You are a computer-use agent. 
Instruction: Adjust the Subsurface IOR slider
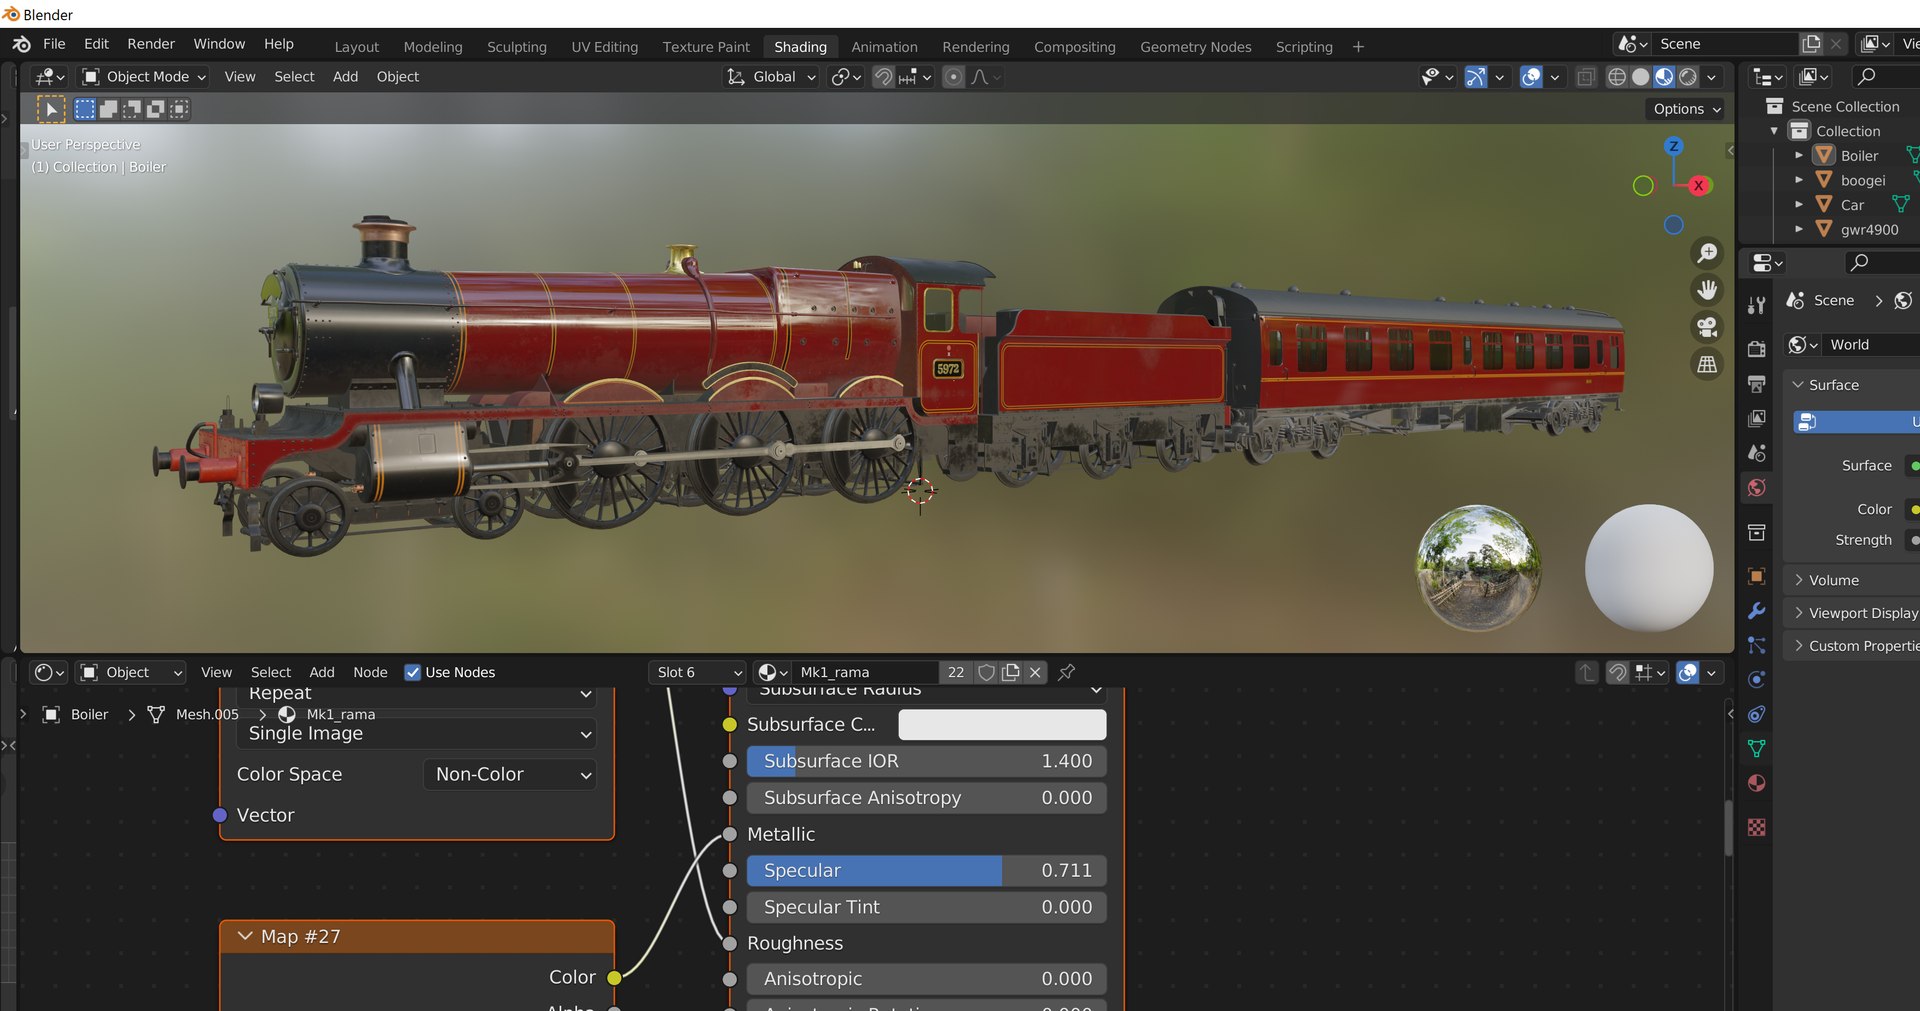click(926, 761)
